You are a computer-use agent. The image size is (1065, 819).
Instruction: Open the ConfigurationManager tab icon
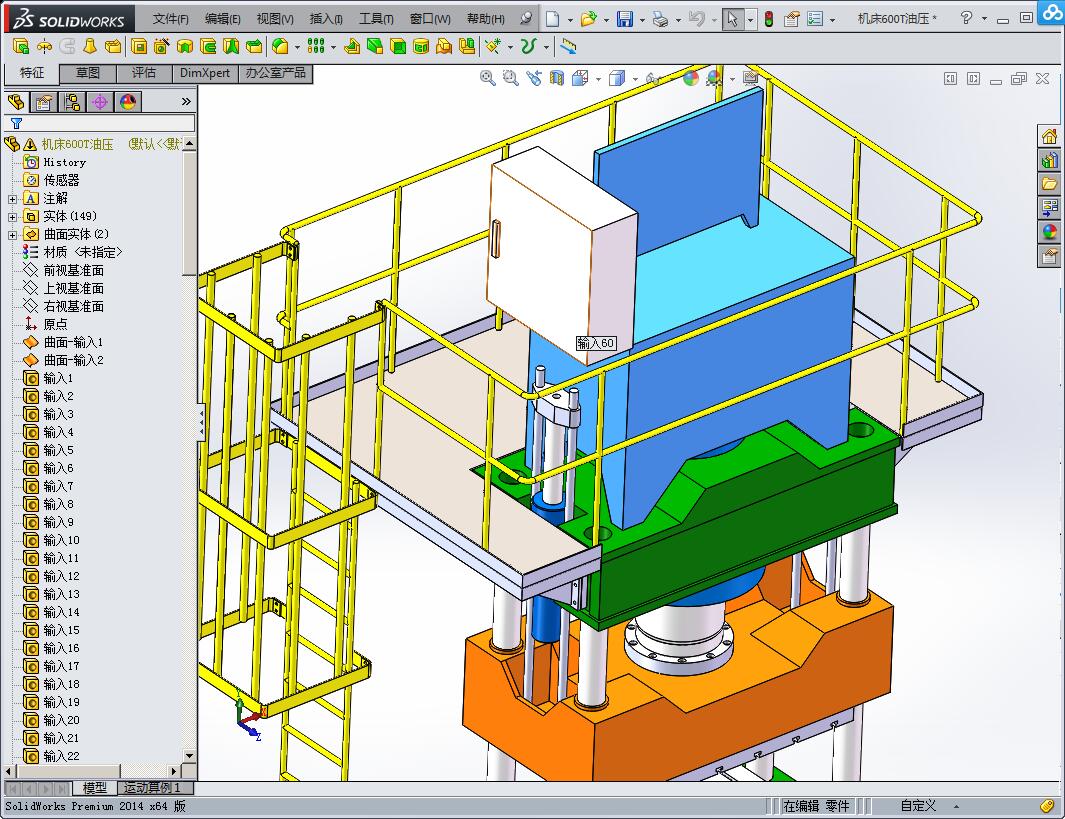72,102
